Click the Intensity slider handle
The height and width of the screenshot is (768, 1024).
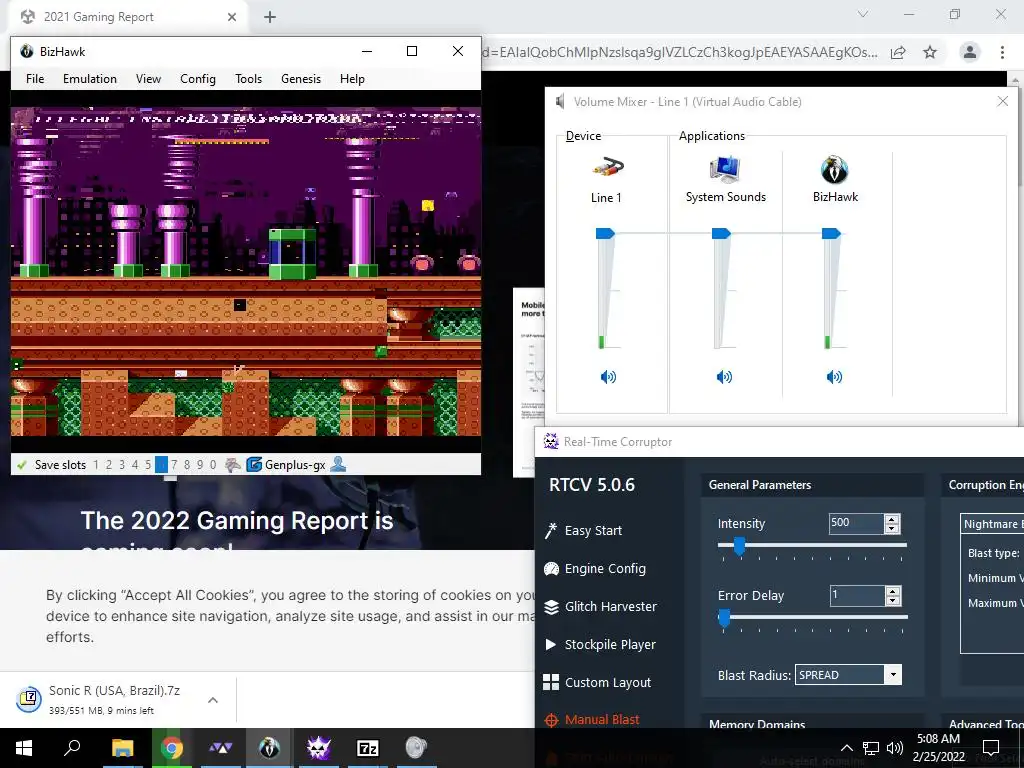coord(739,546)
